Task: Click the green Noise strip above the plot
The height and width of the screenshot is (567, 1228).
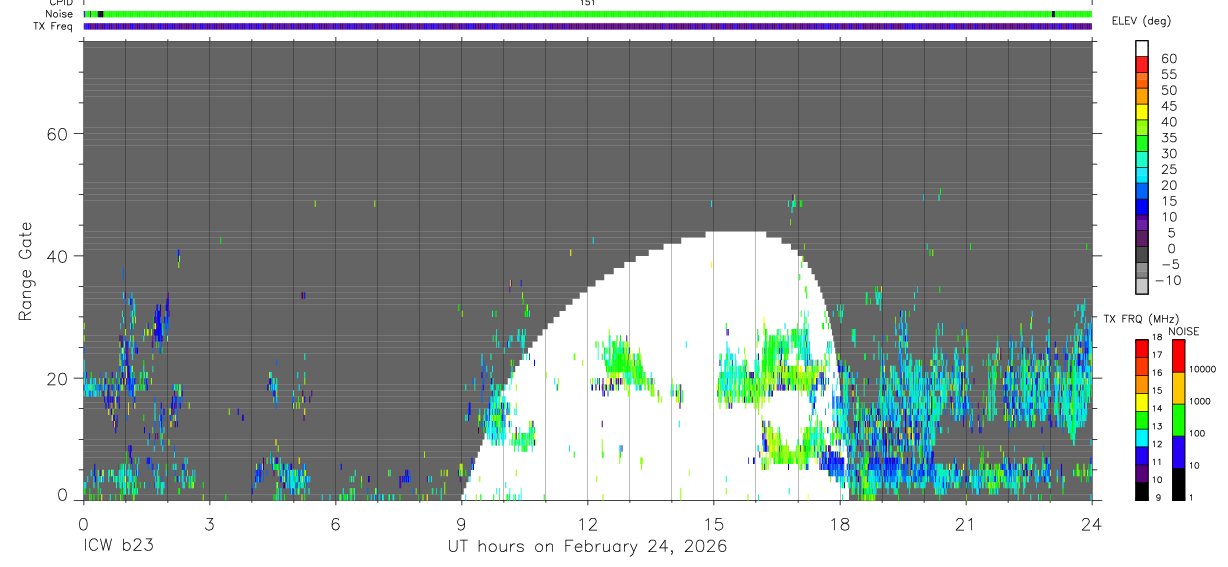Action: pos(588,14)
